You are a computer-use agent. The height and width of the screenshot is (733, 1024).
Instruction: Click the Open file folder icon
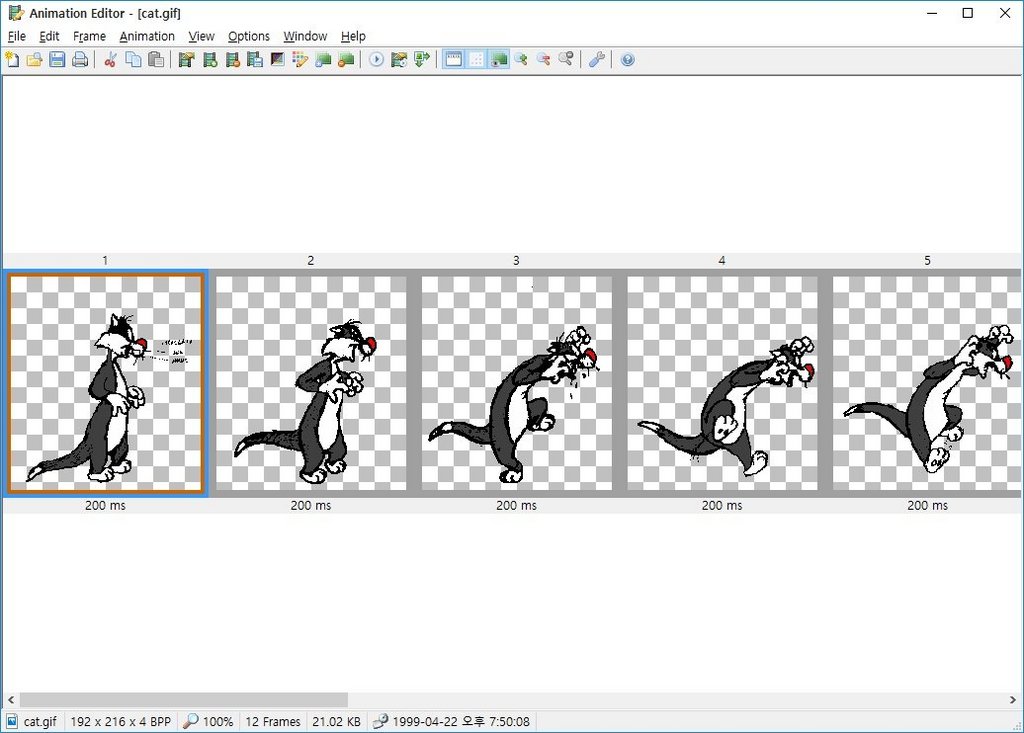34,59
